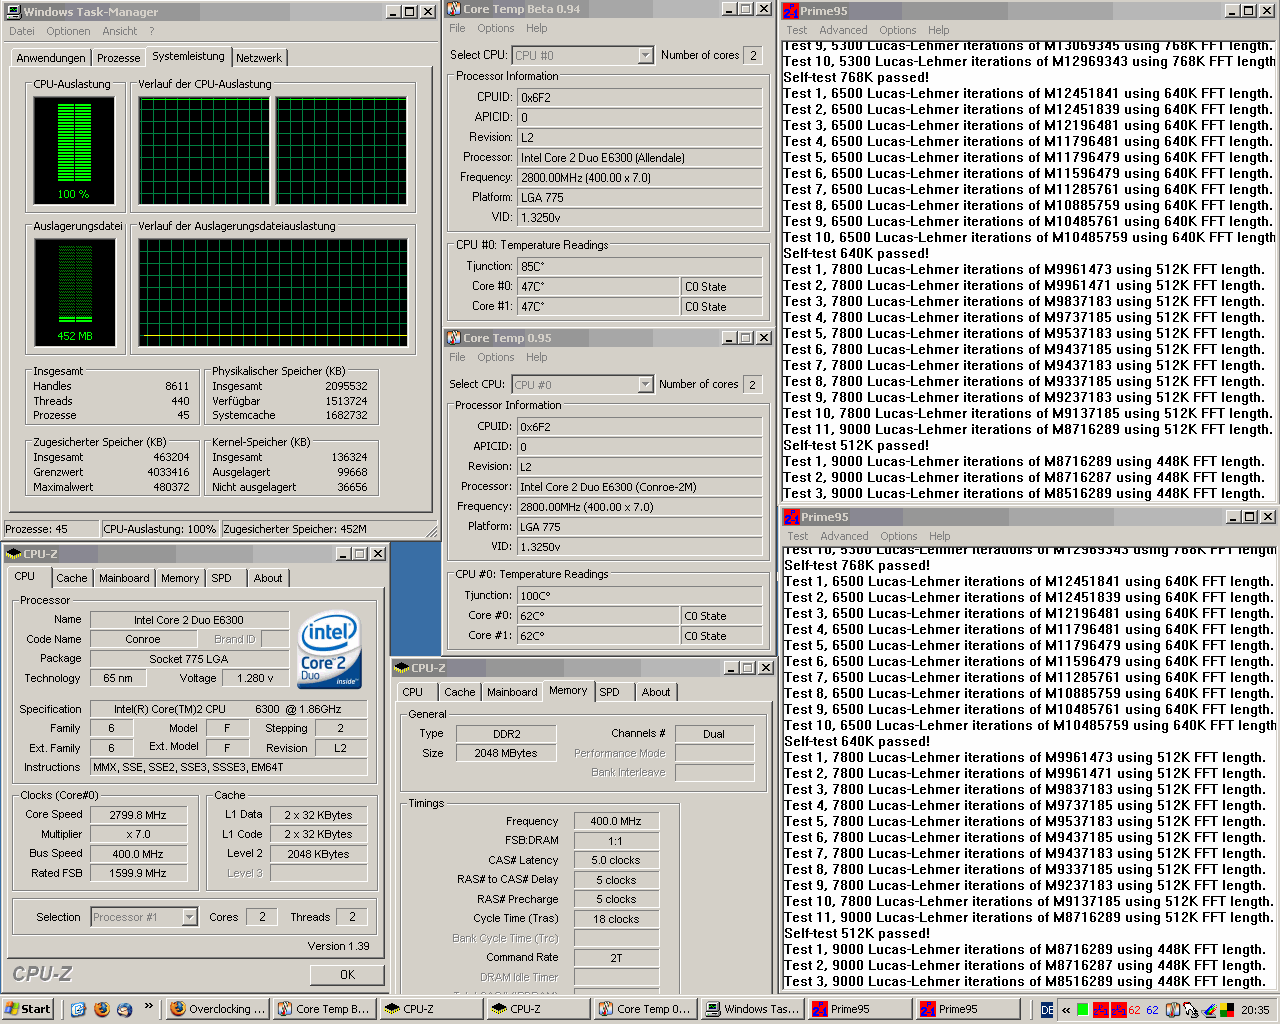Click the upper Prime95 window's title bar icon
1280x1024 pixels.
point(791,11)
